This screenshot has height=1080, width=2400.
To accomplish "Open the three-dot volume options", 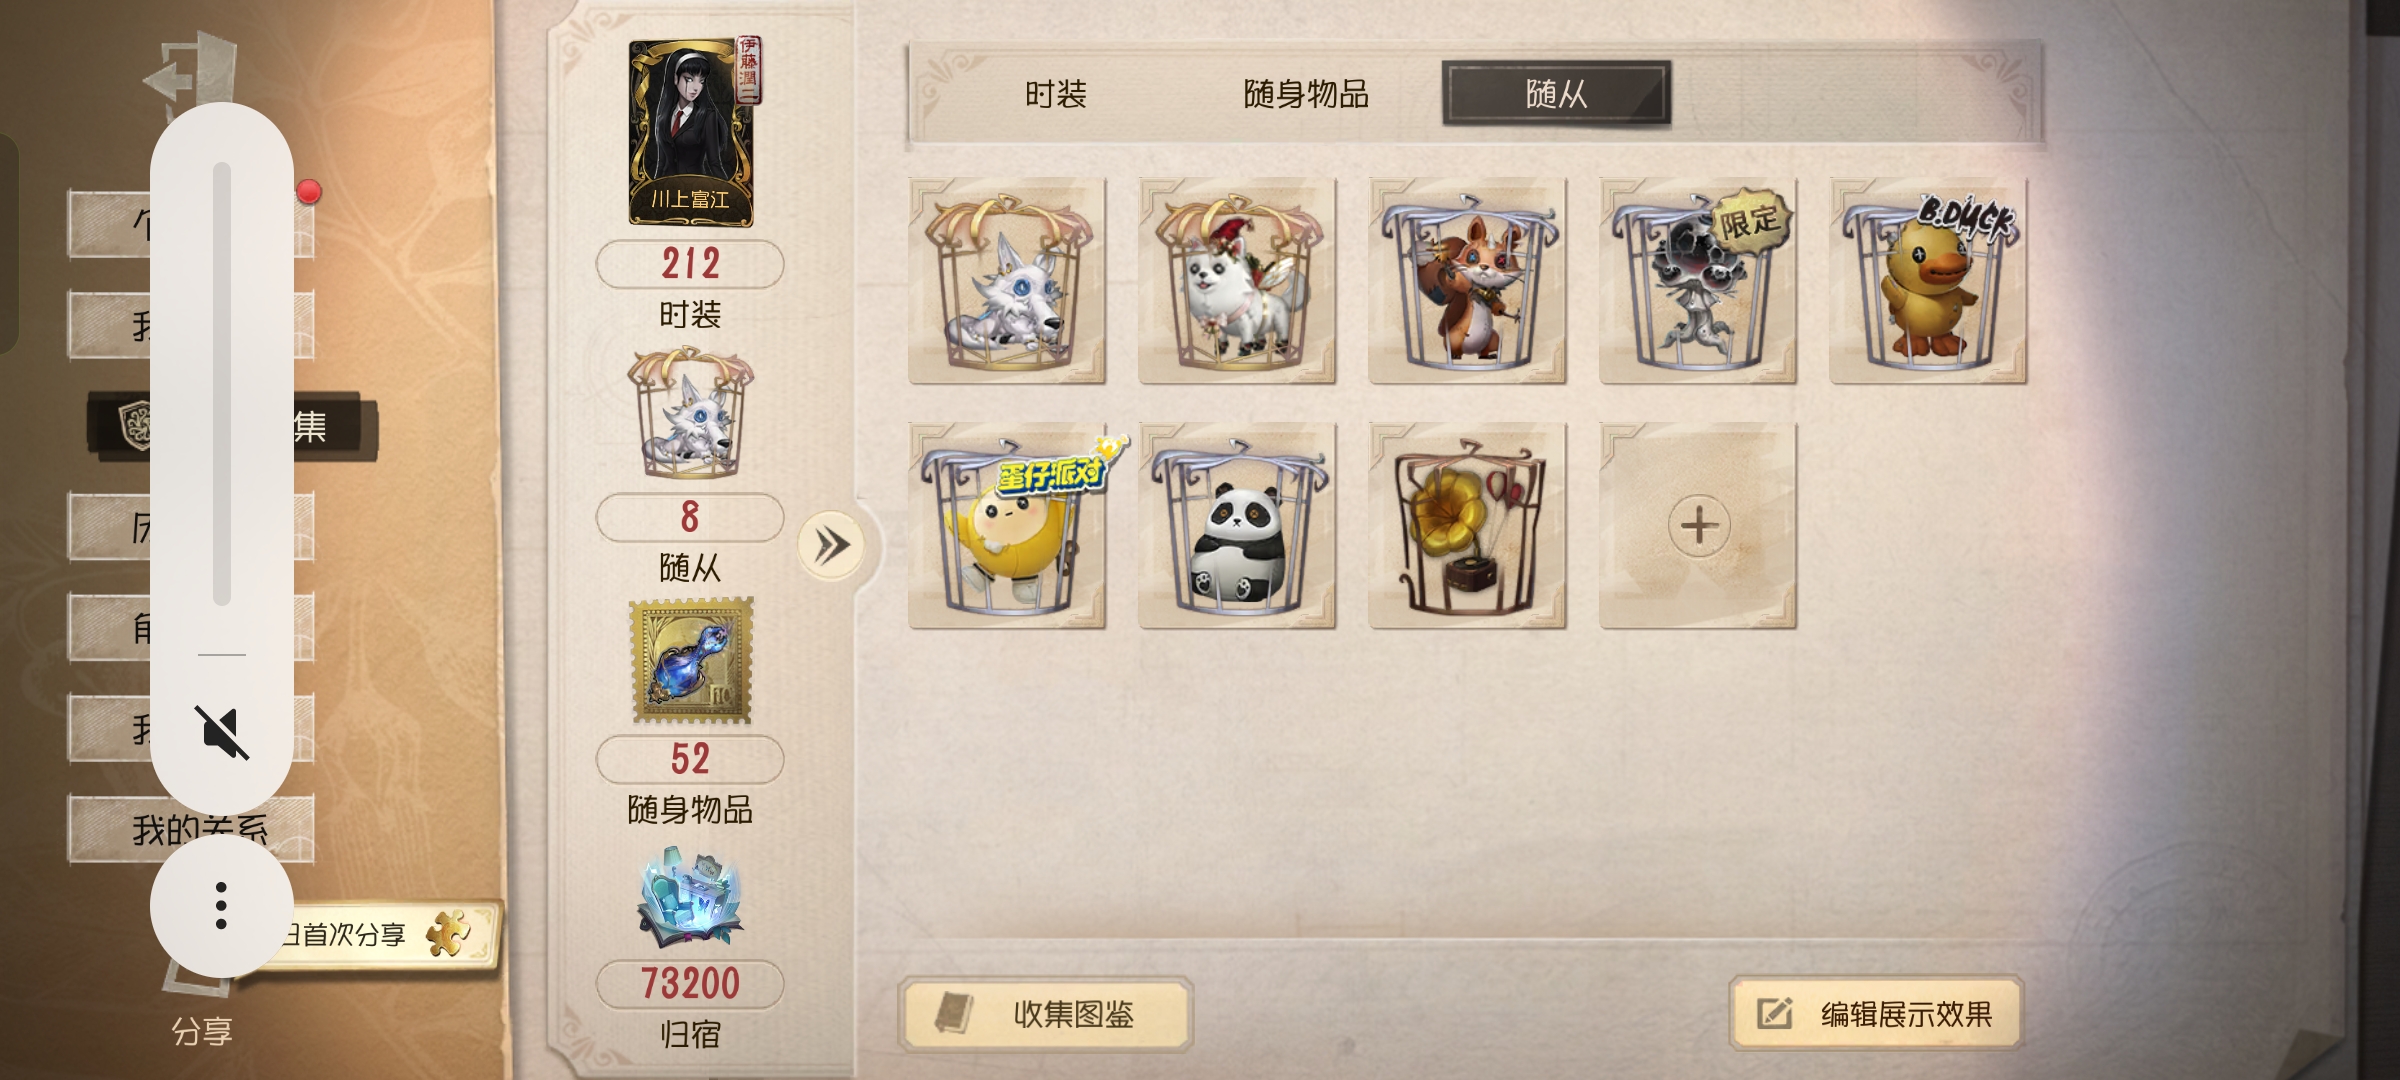I will 221,906.
